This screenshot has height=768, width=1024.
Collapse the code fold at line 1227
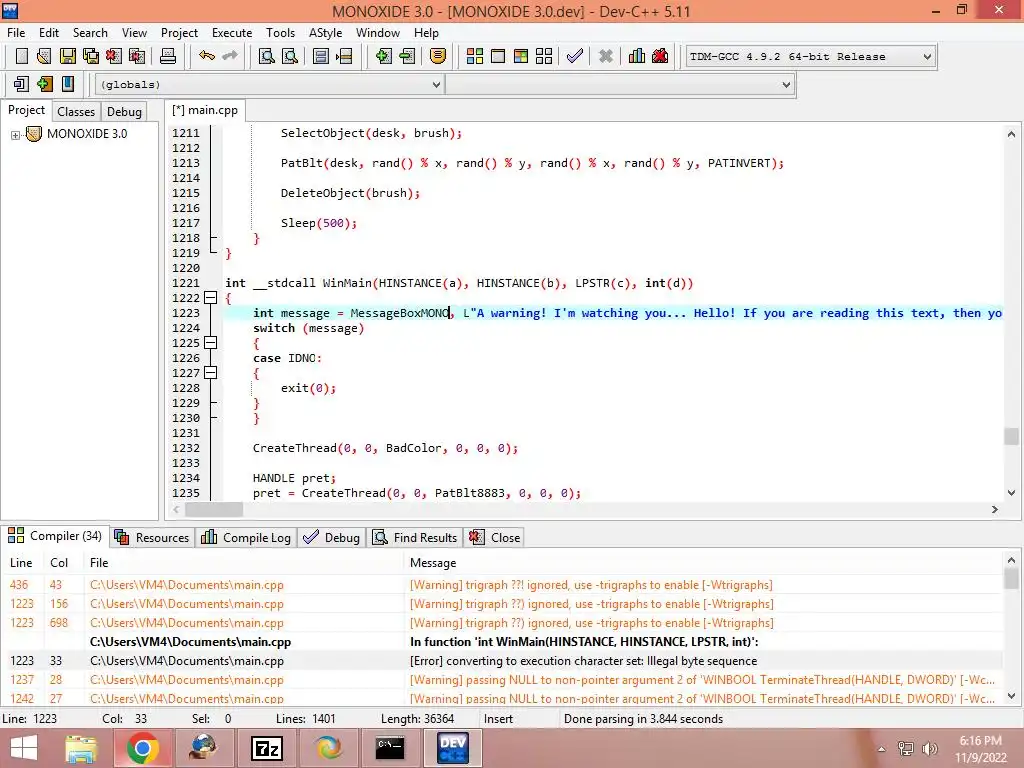[x=210, y=373]
